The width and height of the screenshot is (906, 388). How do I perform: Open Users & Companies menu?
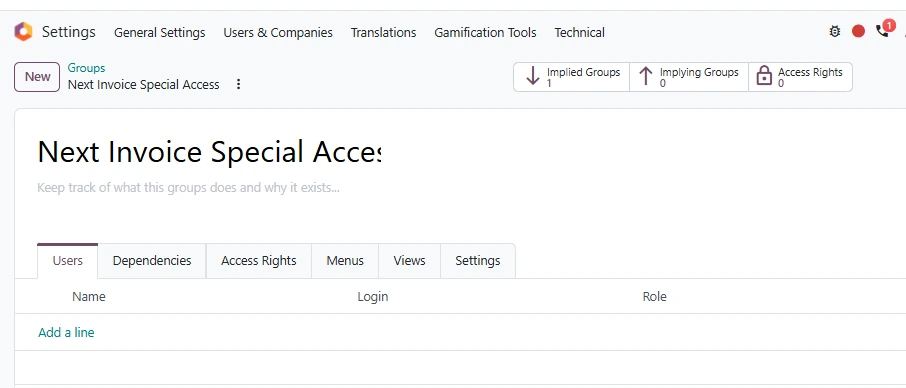[x=278, y=32]
